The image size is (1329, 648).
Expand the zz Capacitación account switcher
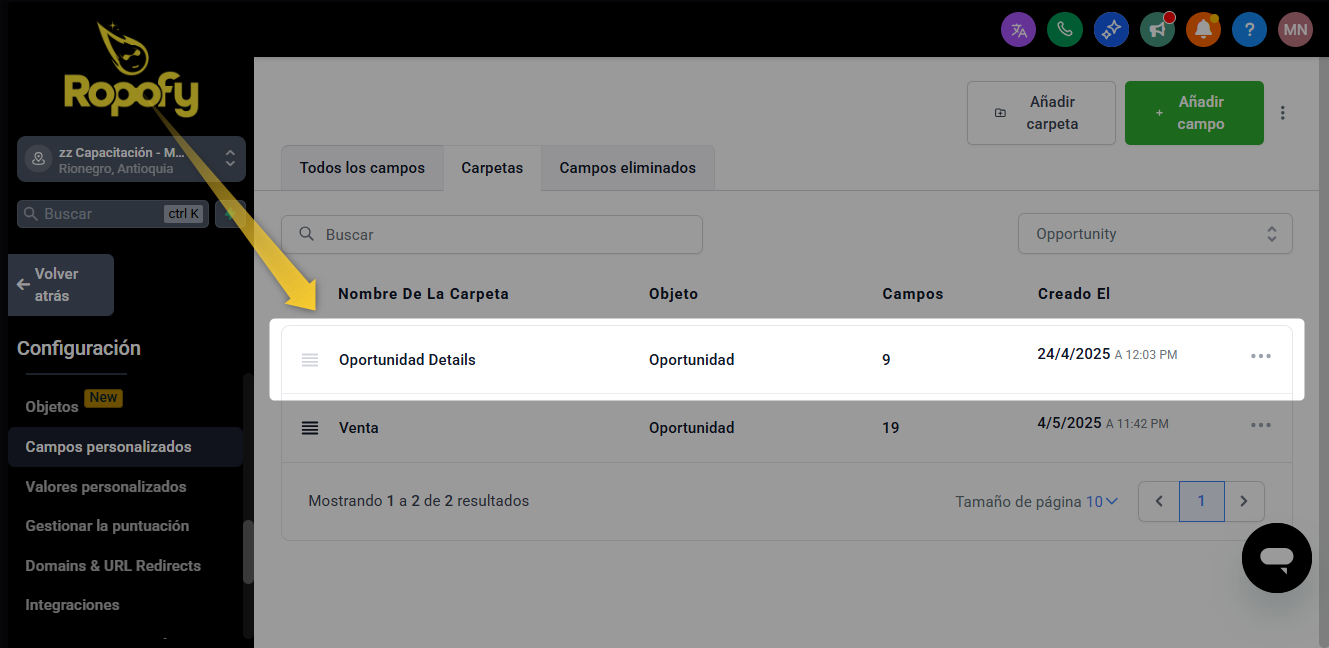(131, 159)
